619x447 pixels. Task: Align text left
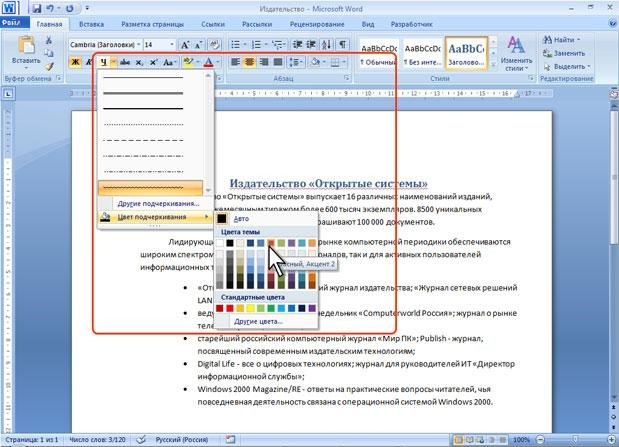point(235,62)
